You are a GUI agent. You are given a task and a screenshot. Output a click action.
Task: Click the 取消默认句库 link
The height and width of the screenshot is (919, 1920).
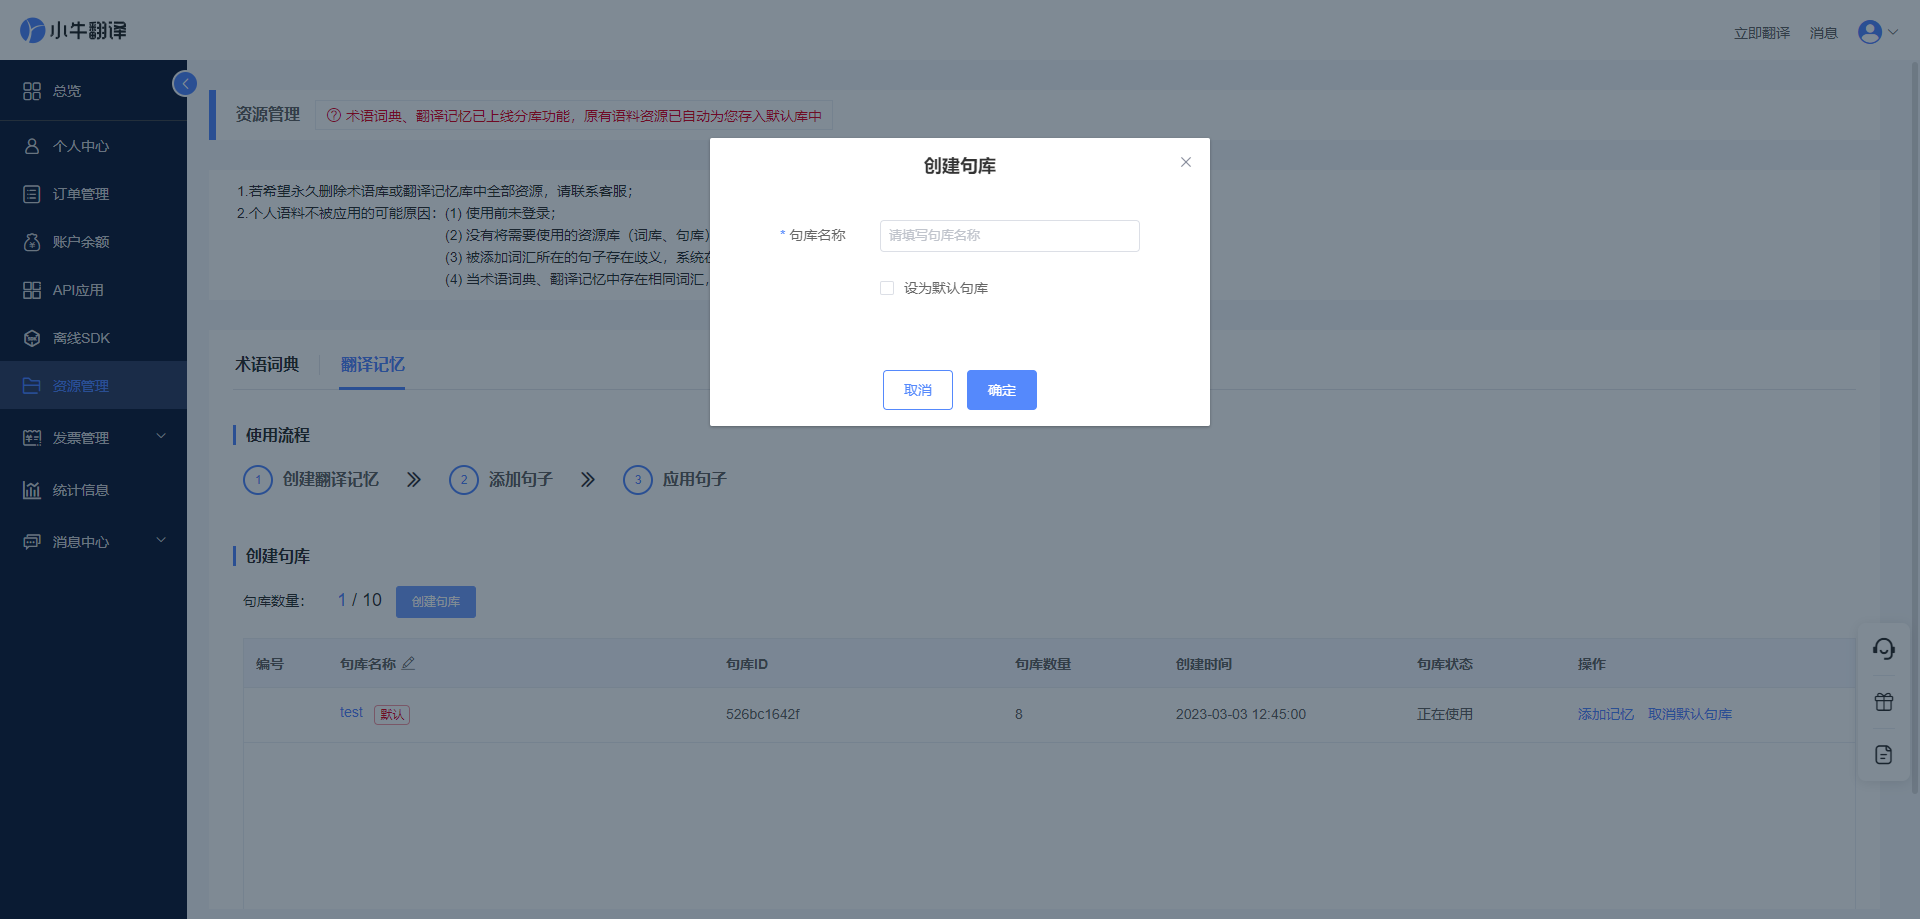tap(1690, 714)
